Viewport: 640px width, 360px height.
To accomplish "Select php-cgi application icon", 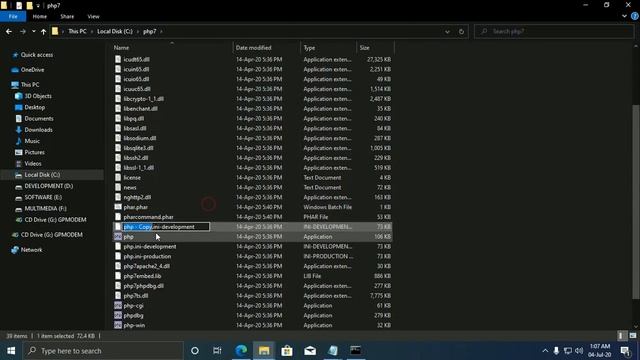I will click(x=118, y=306).
